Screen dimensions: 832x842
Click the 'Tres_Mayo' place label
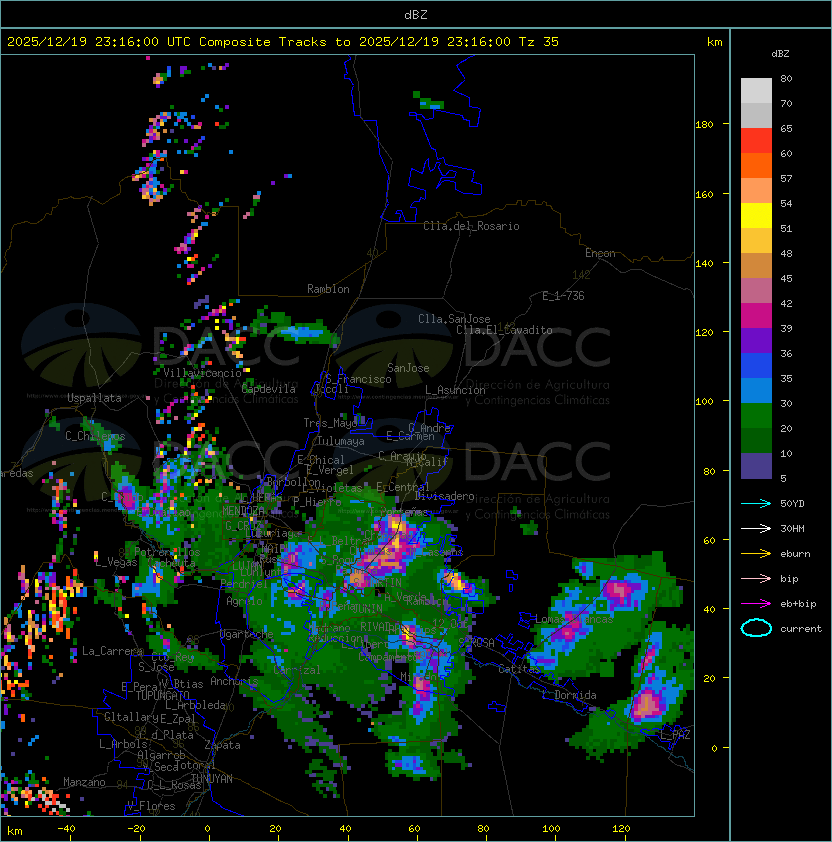pyautogui.click(x=330, y=423)
